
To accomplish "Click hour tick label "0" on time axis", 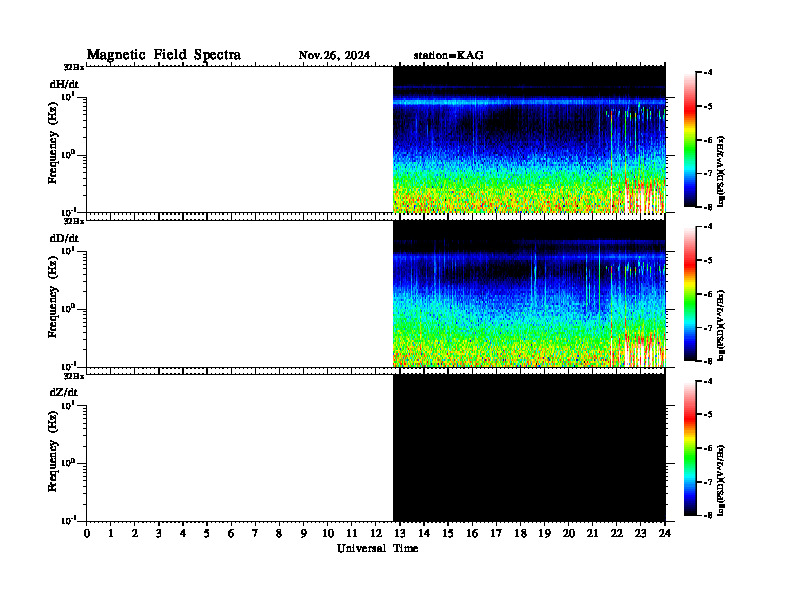I will click(87, 534).
